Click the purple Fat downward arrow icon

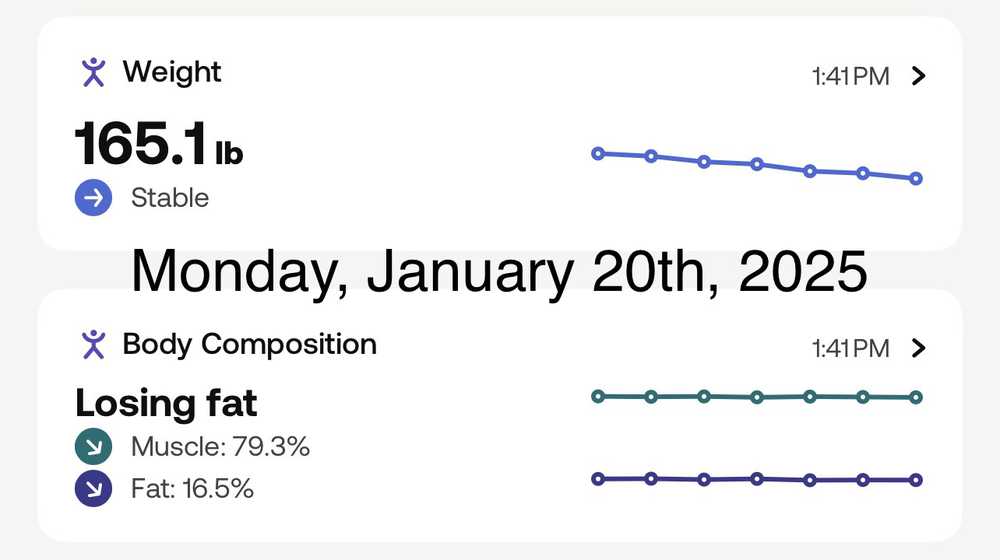[x=93, y=489]
